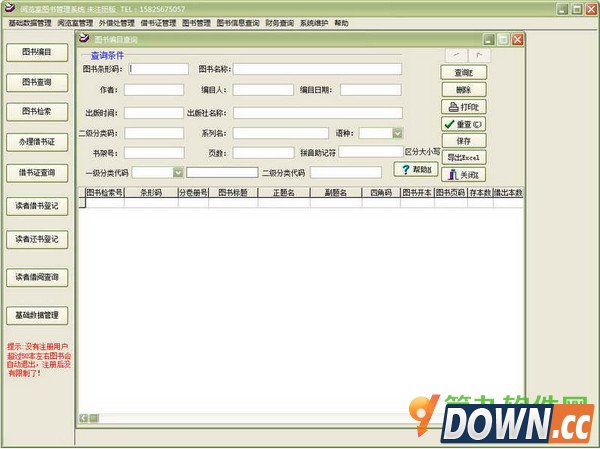Screen dimensions: 600x449
Task: Click the 保存 button
Action: [463, 140]
